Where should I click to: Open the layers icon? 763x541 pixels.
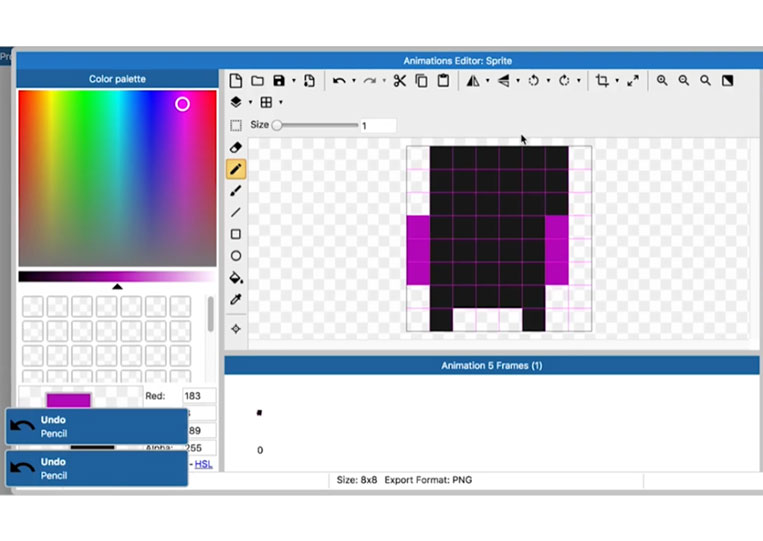coord(236,102)
